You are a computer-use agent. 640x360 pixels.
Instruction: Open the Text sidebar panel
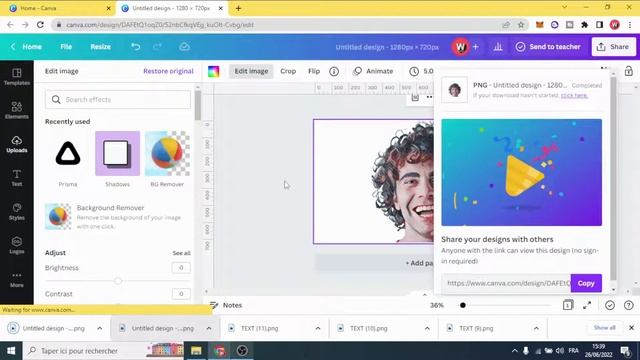click(17, 178)
